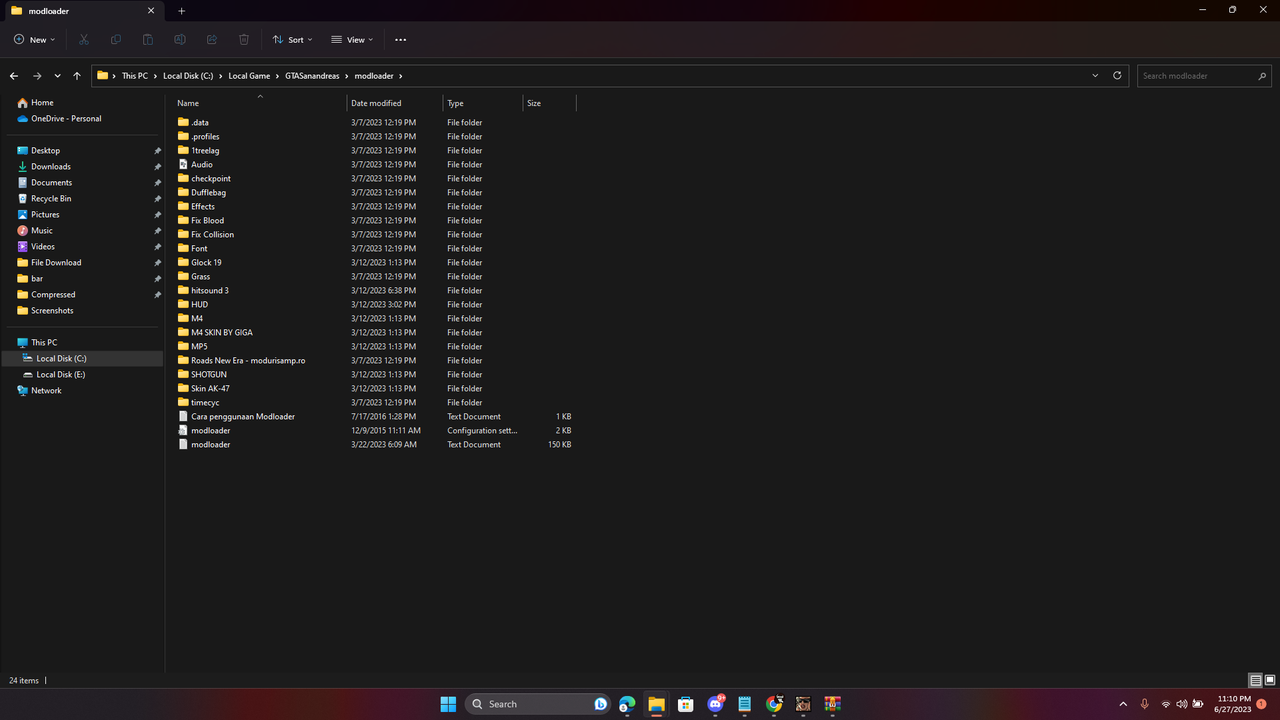Unpin Desktop from Quick access

157,151
